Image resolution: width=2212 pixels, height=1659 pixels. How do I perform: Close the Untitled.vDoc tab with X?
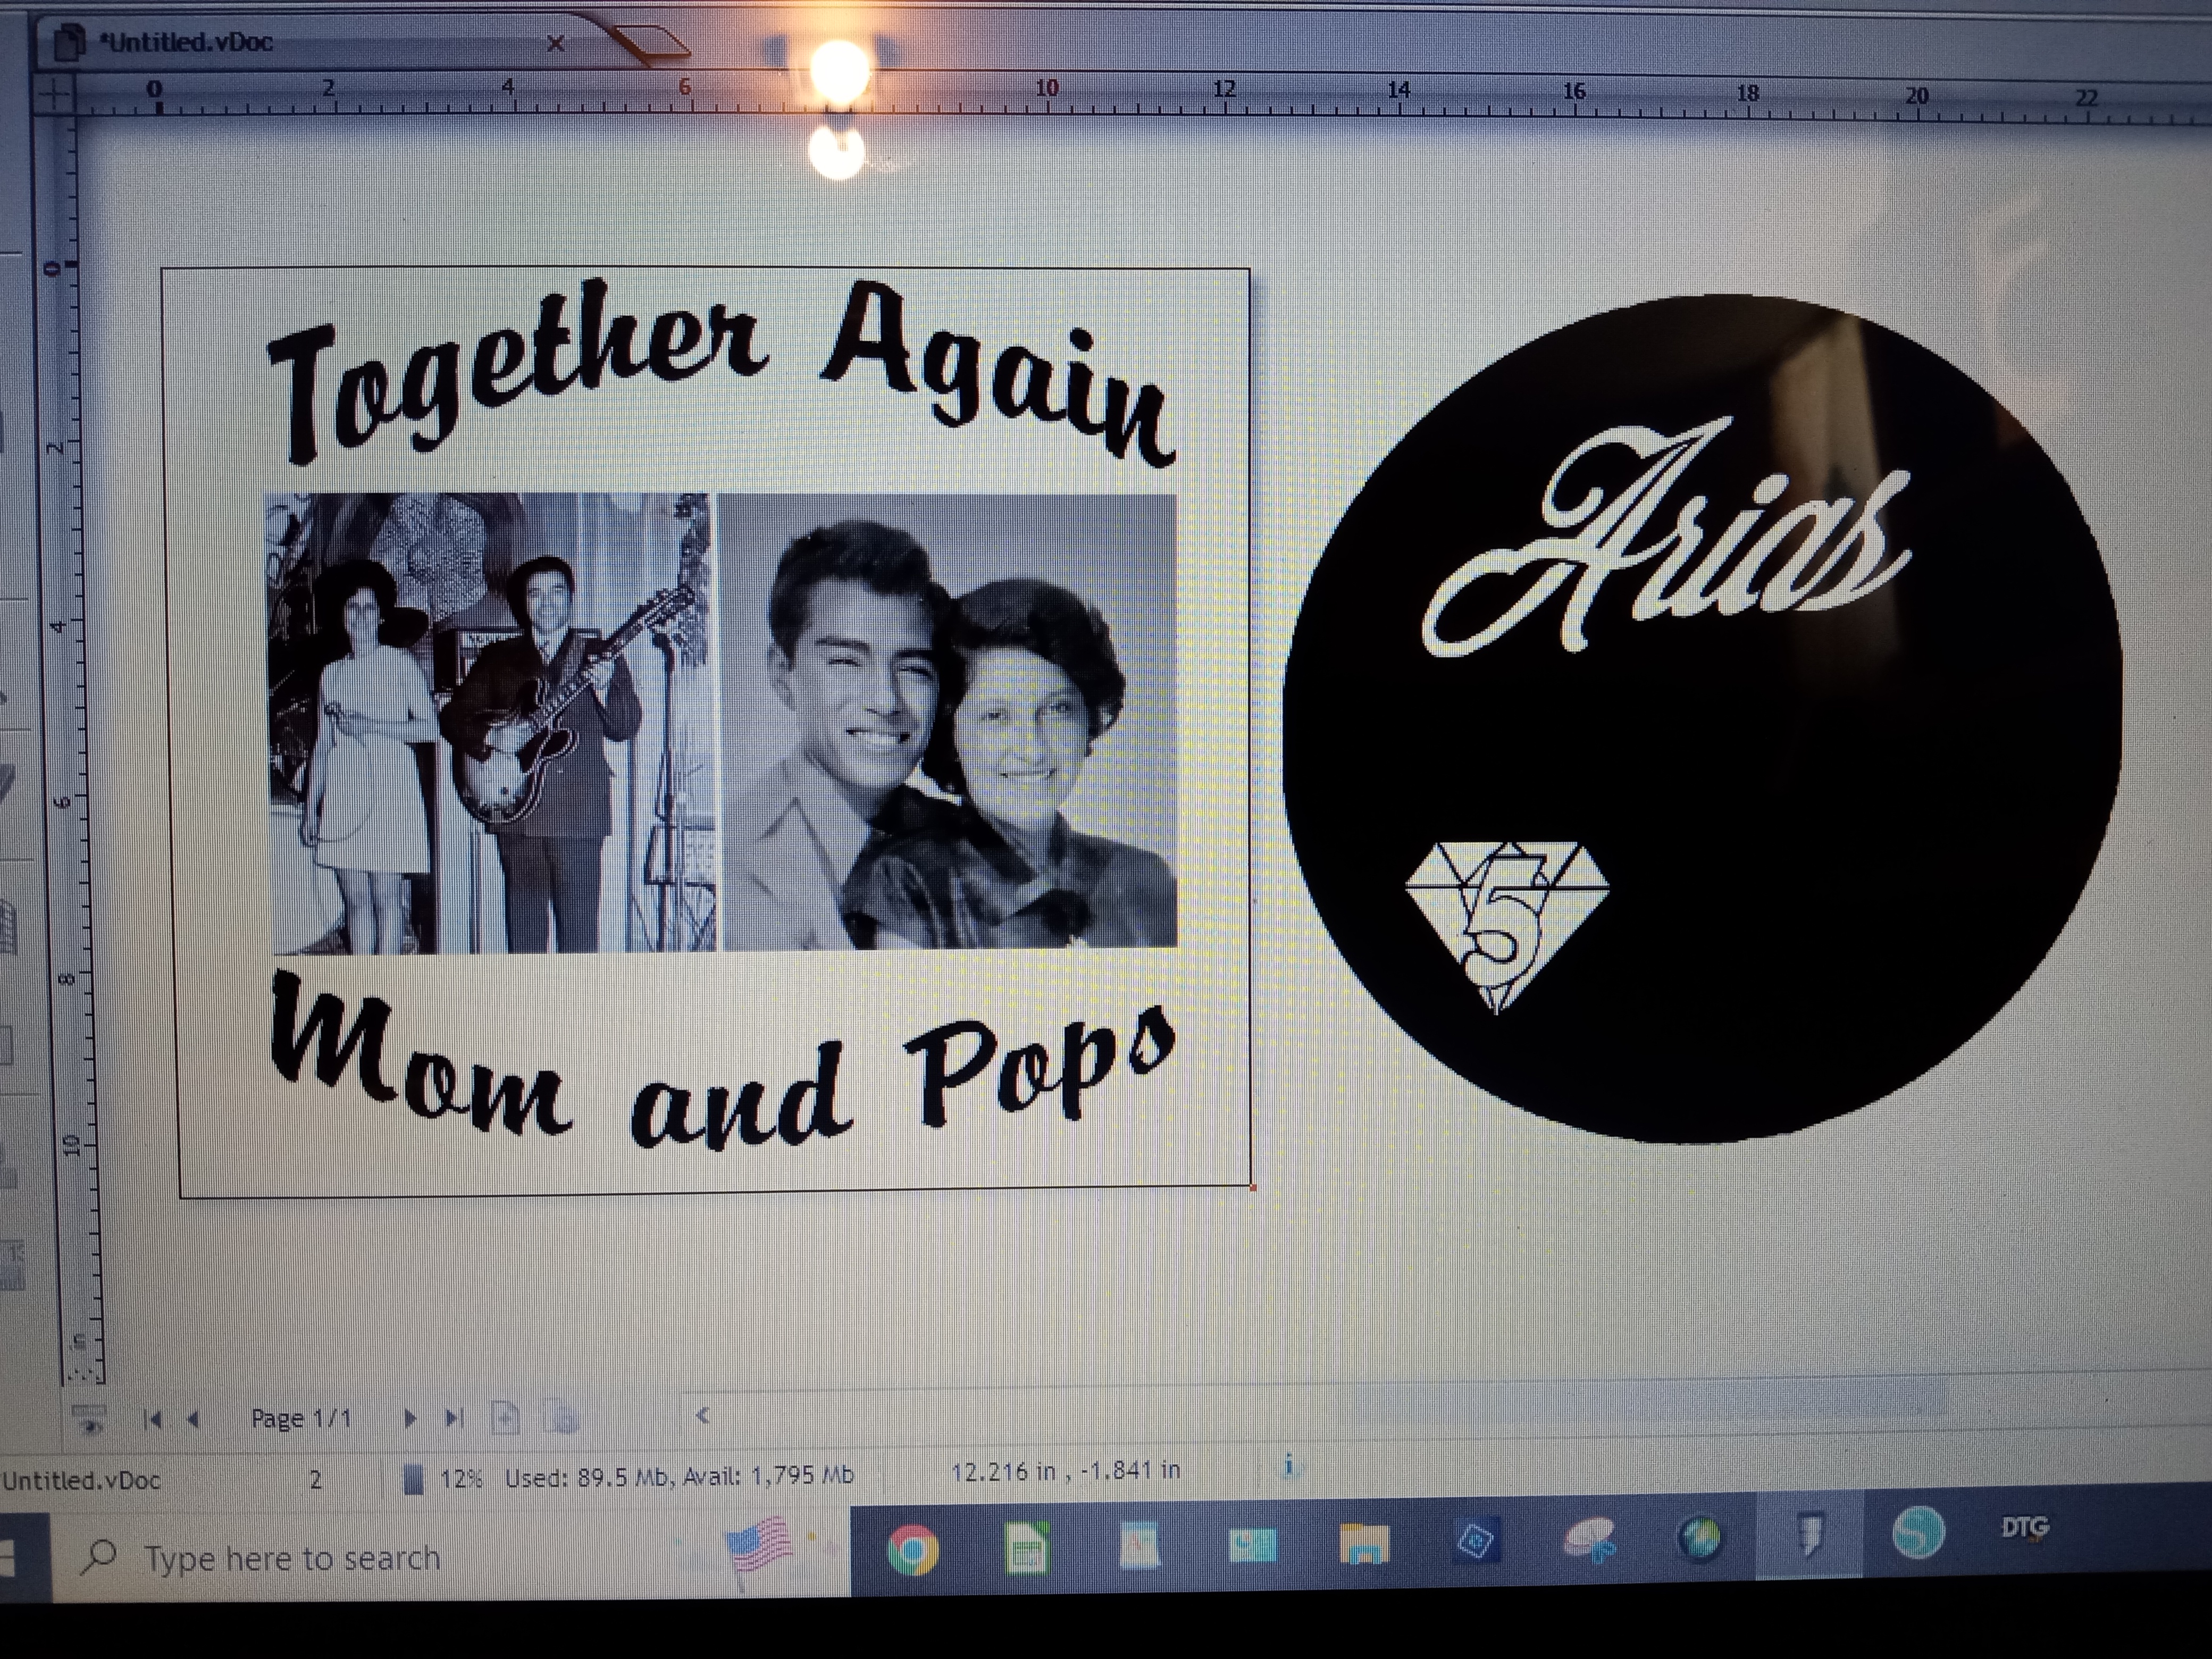pos(556,43)
